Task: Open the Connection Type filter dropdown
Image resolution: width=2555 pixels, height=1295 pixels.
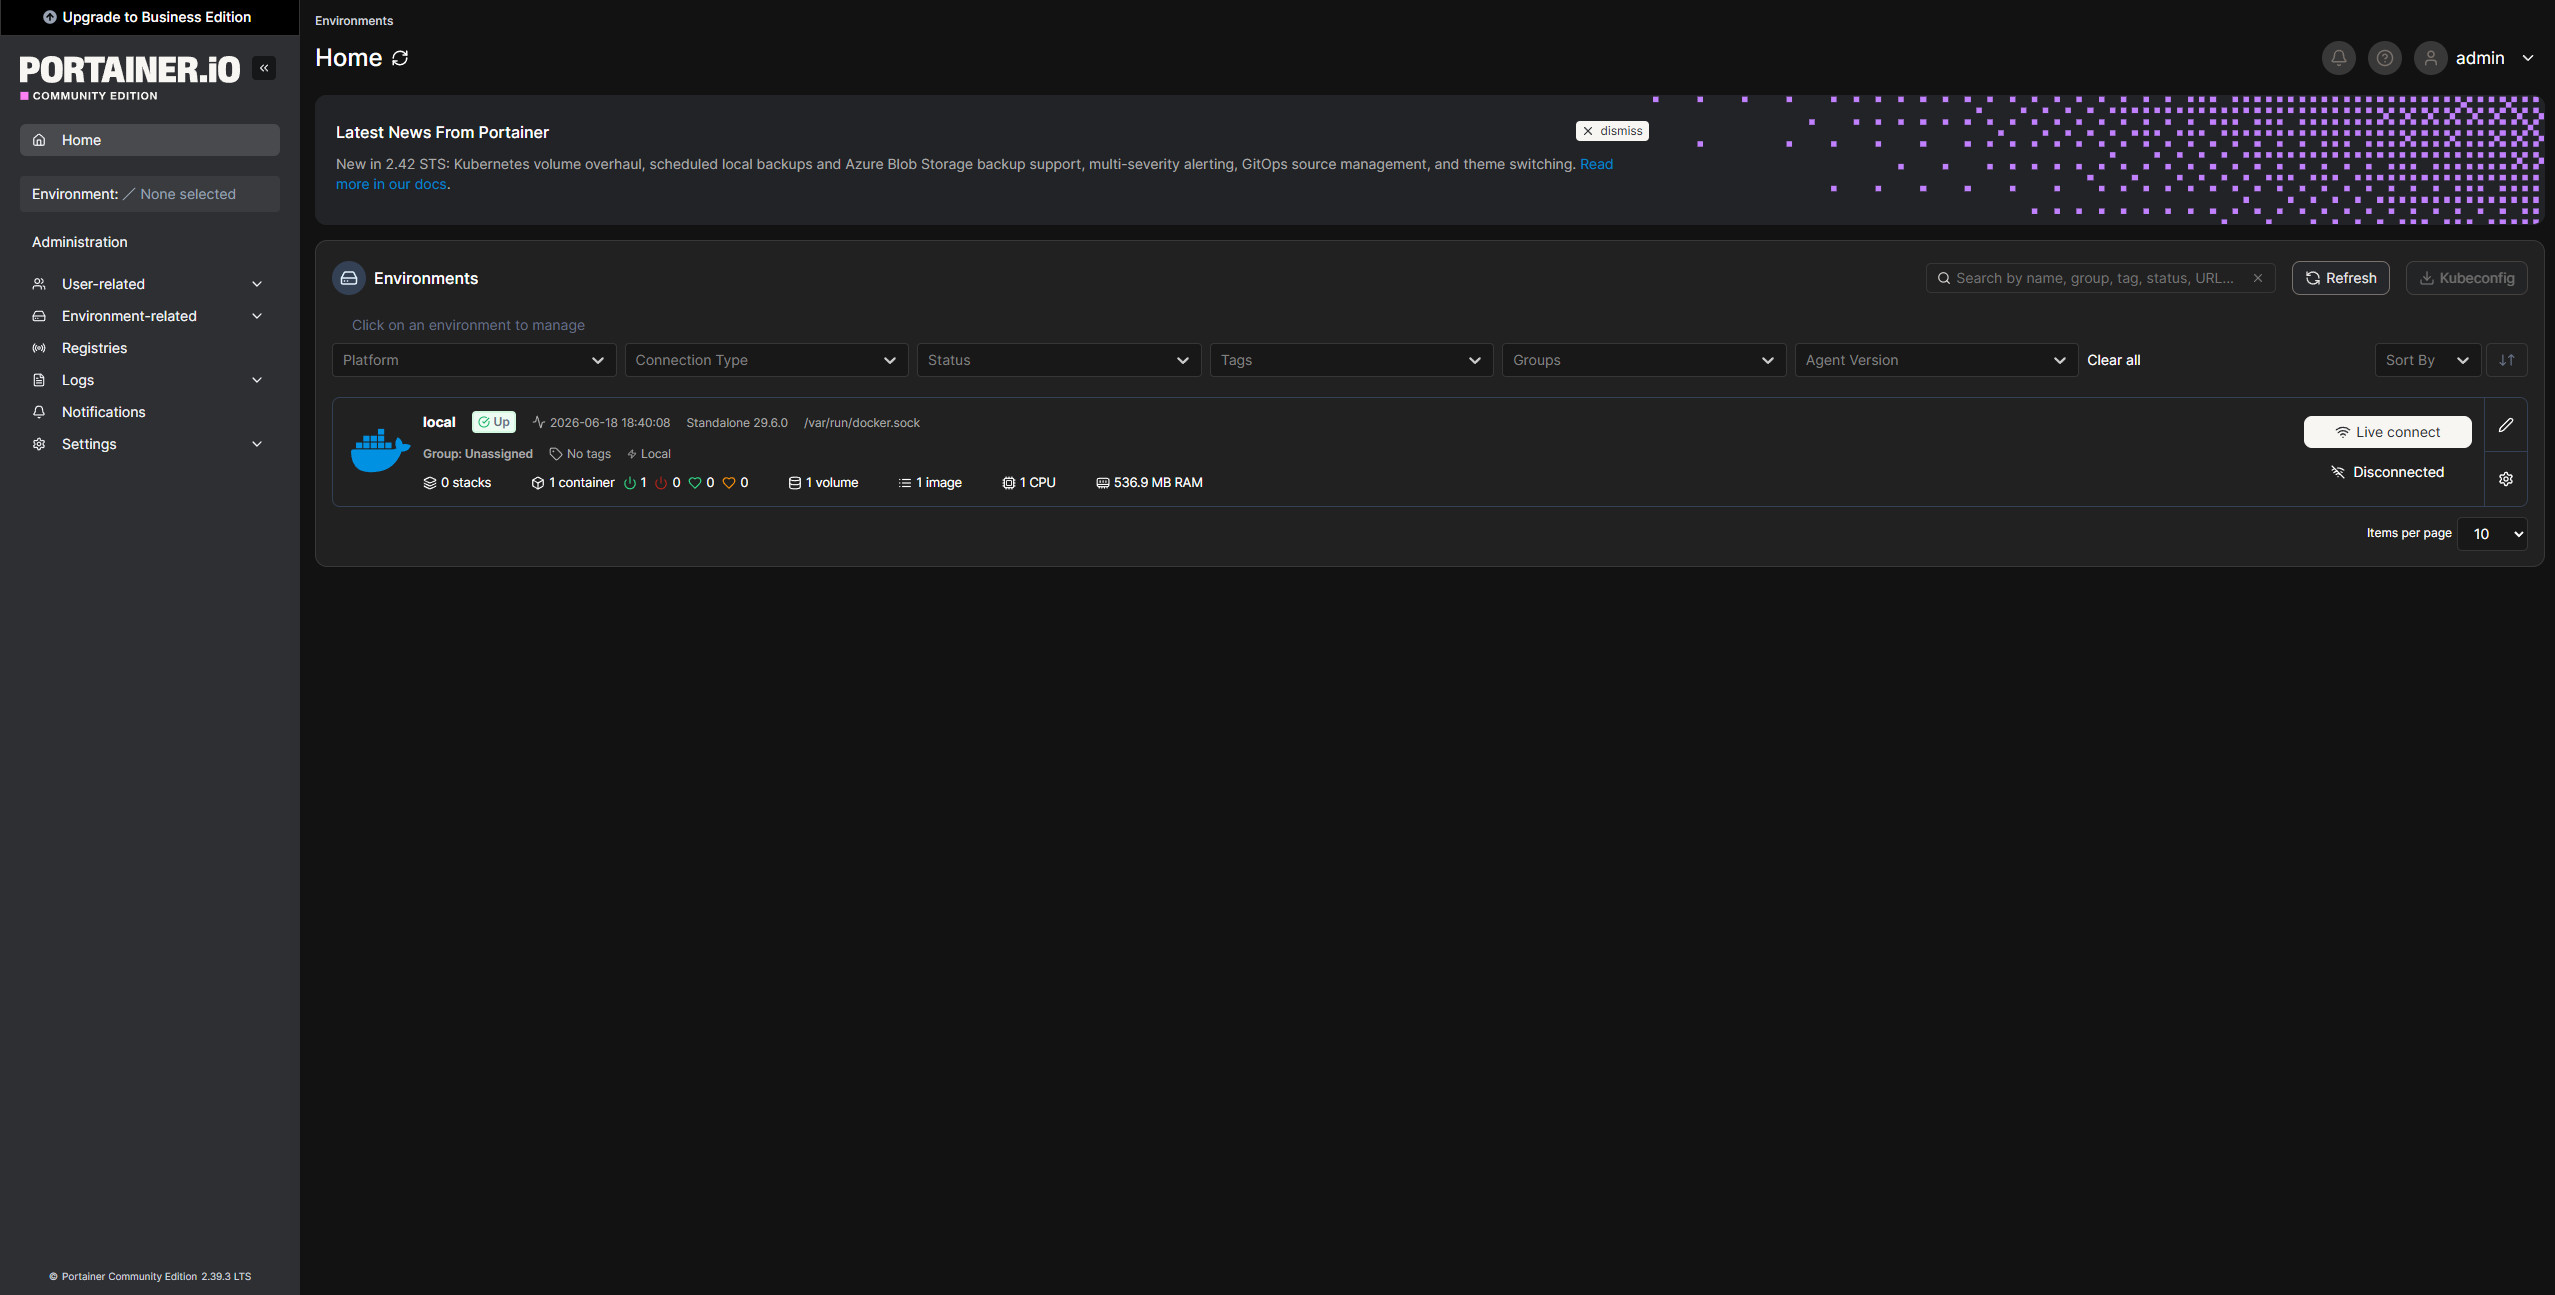Action: click(766, 360)
